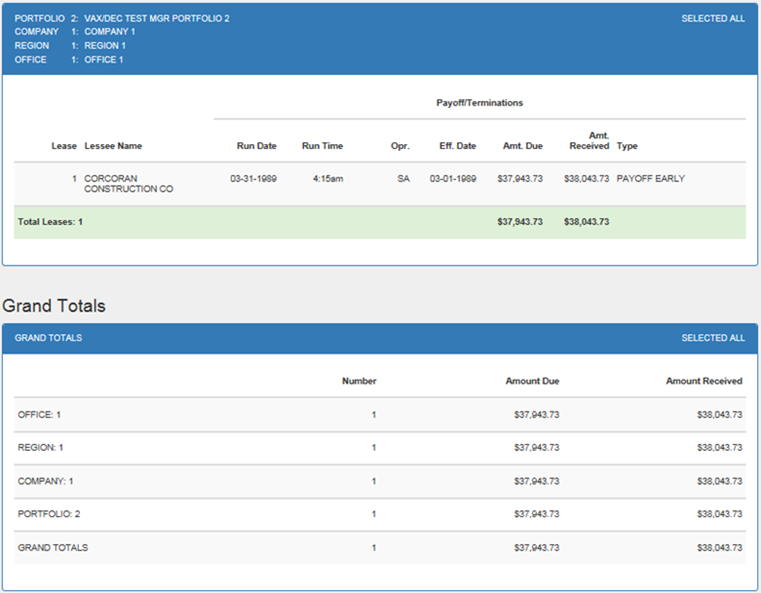
Task: Click the 'Amt. Due' column header
Action: (523, 146)
